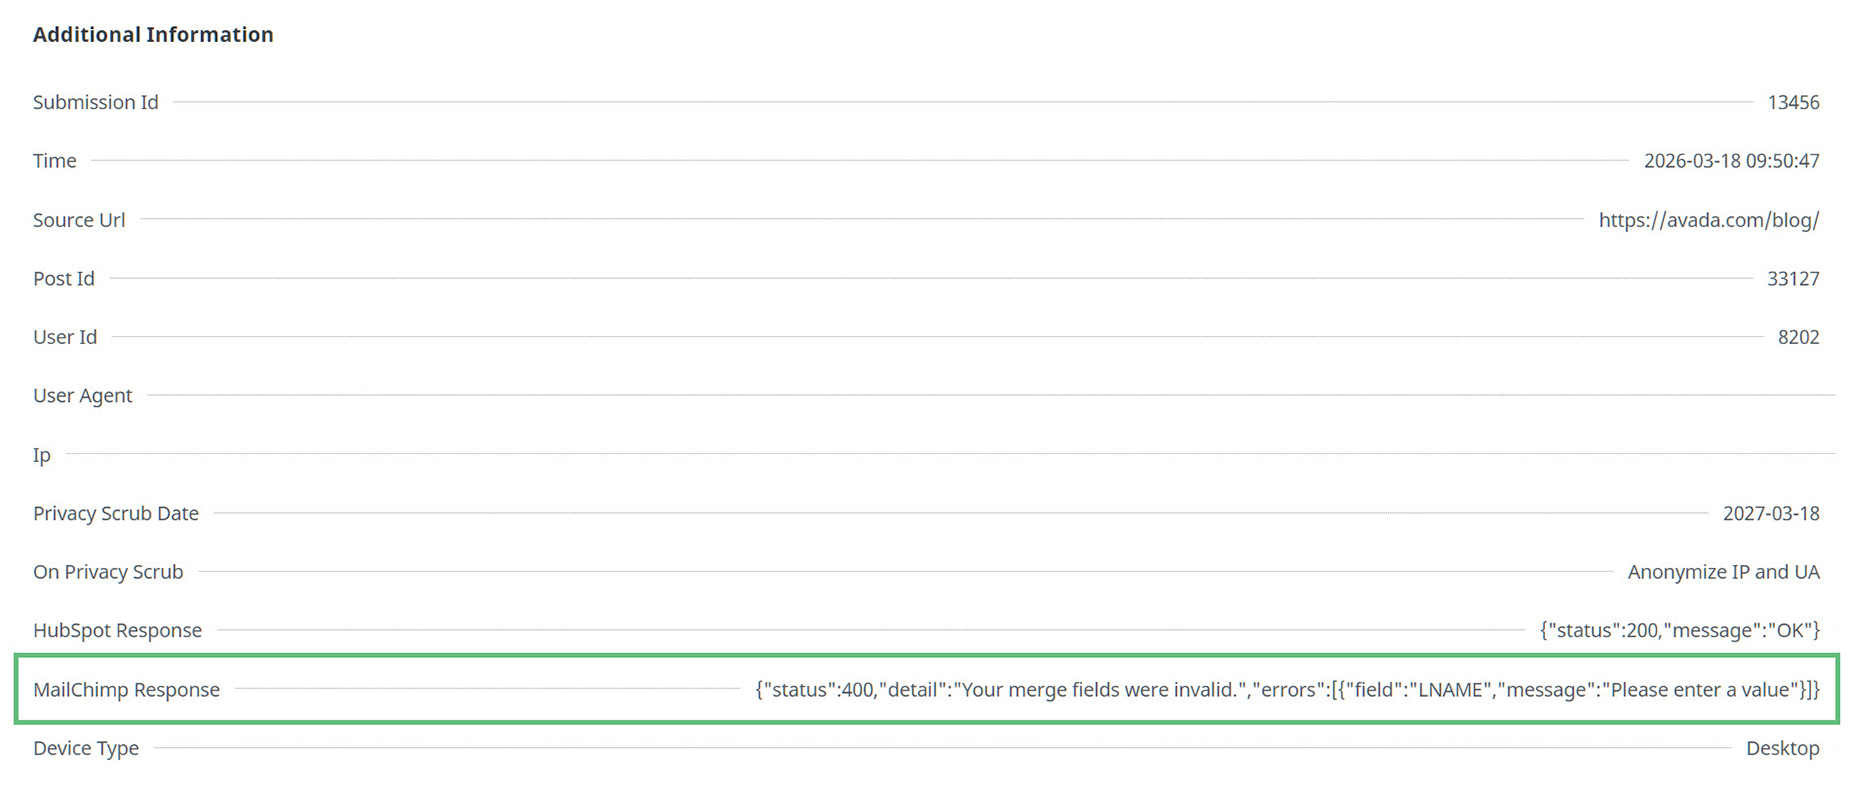Click the User Id value 8202
The width and height of the screenshot is (1850, 794).
pos(1798,337)
